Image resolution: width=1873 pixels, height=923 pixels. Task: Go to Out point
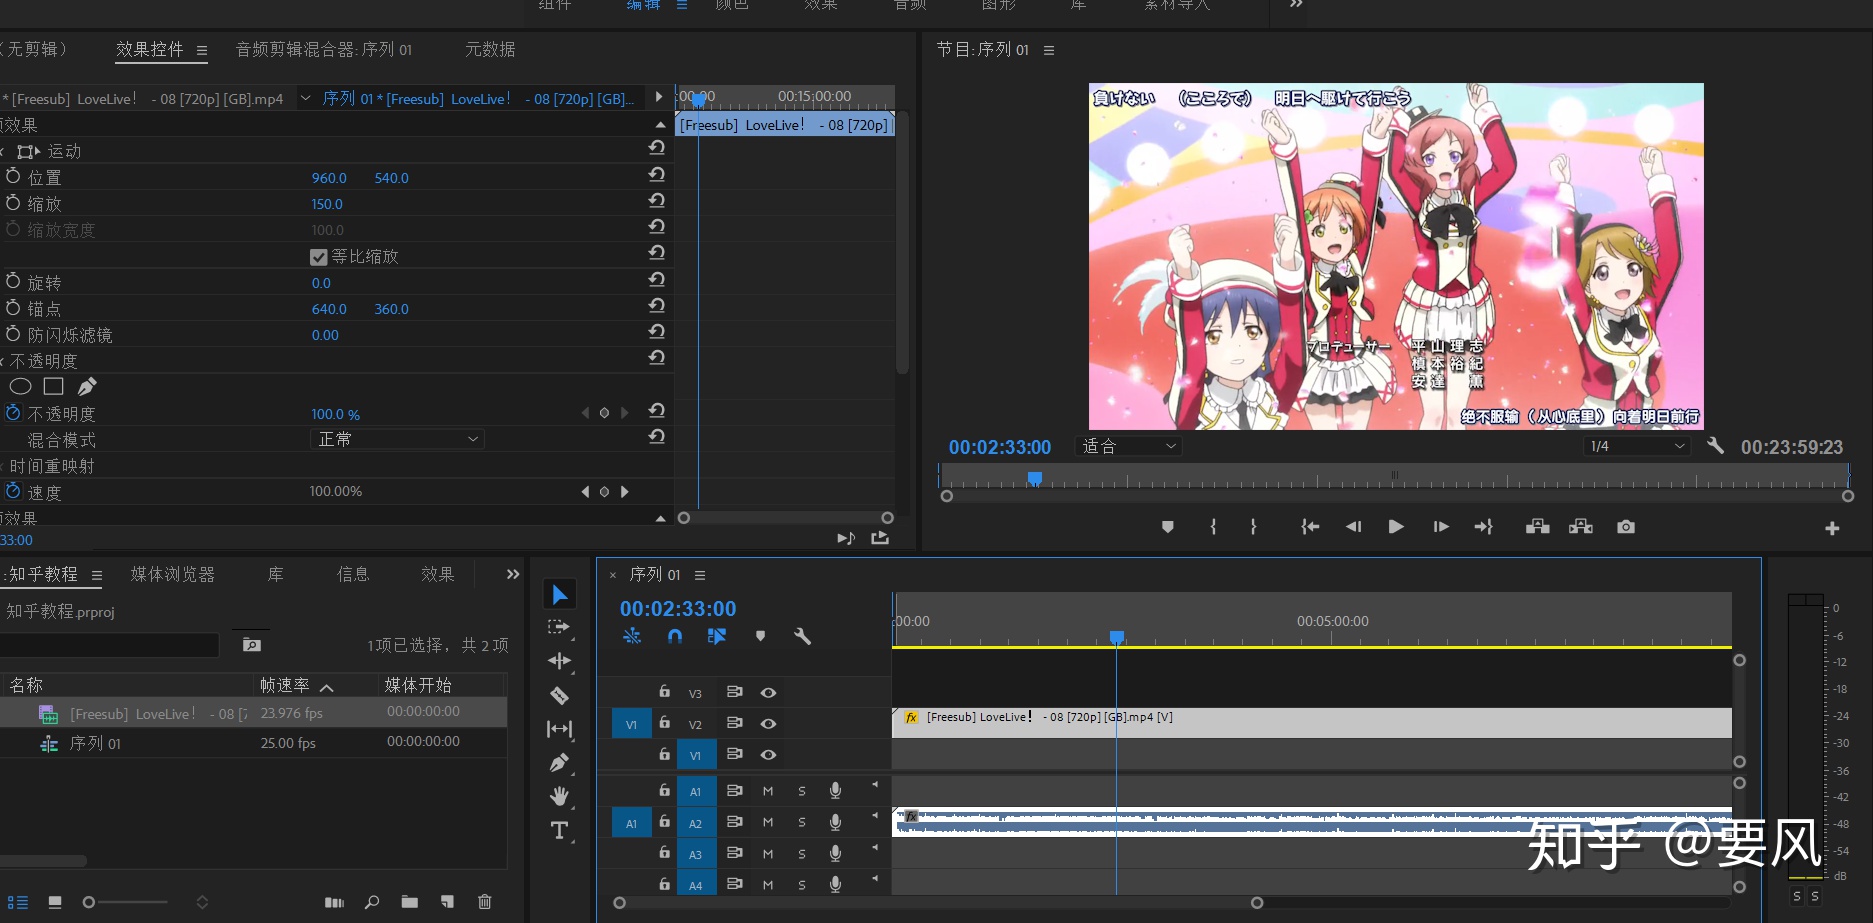pos(1483,527)
